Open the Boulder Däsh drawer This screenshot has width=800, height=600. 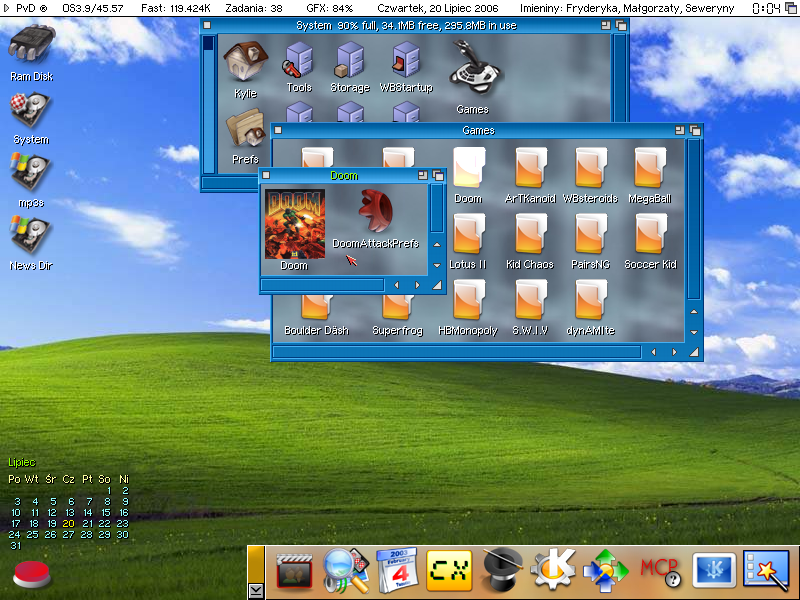pos(316,308)
